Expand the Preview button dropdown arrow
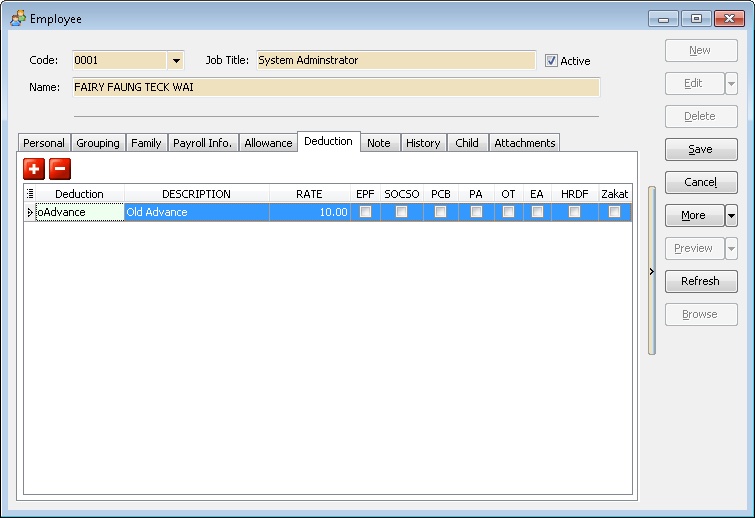755x518 pixels. click(731, 249)
